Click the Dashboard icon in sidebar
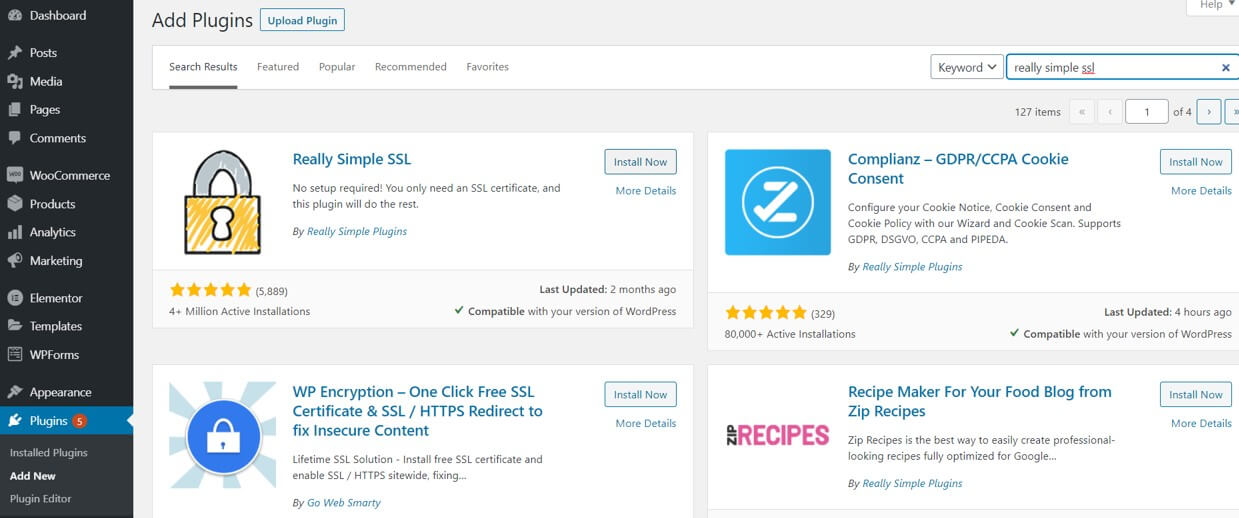The width and height of the screenshot is (1239, 518). pyautogui.click(x=15, y=16)
